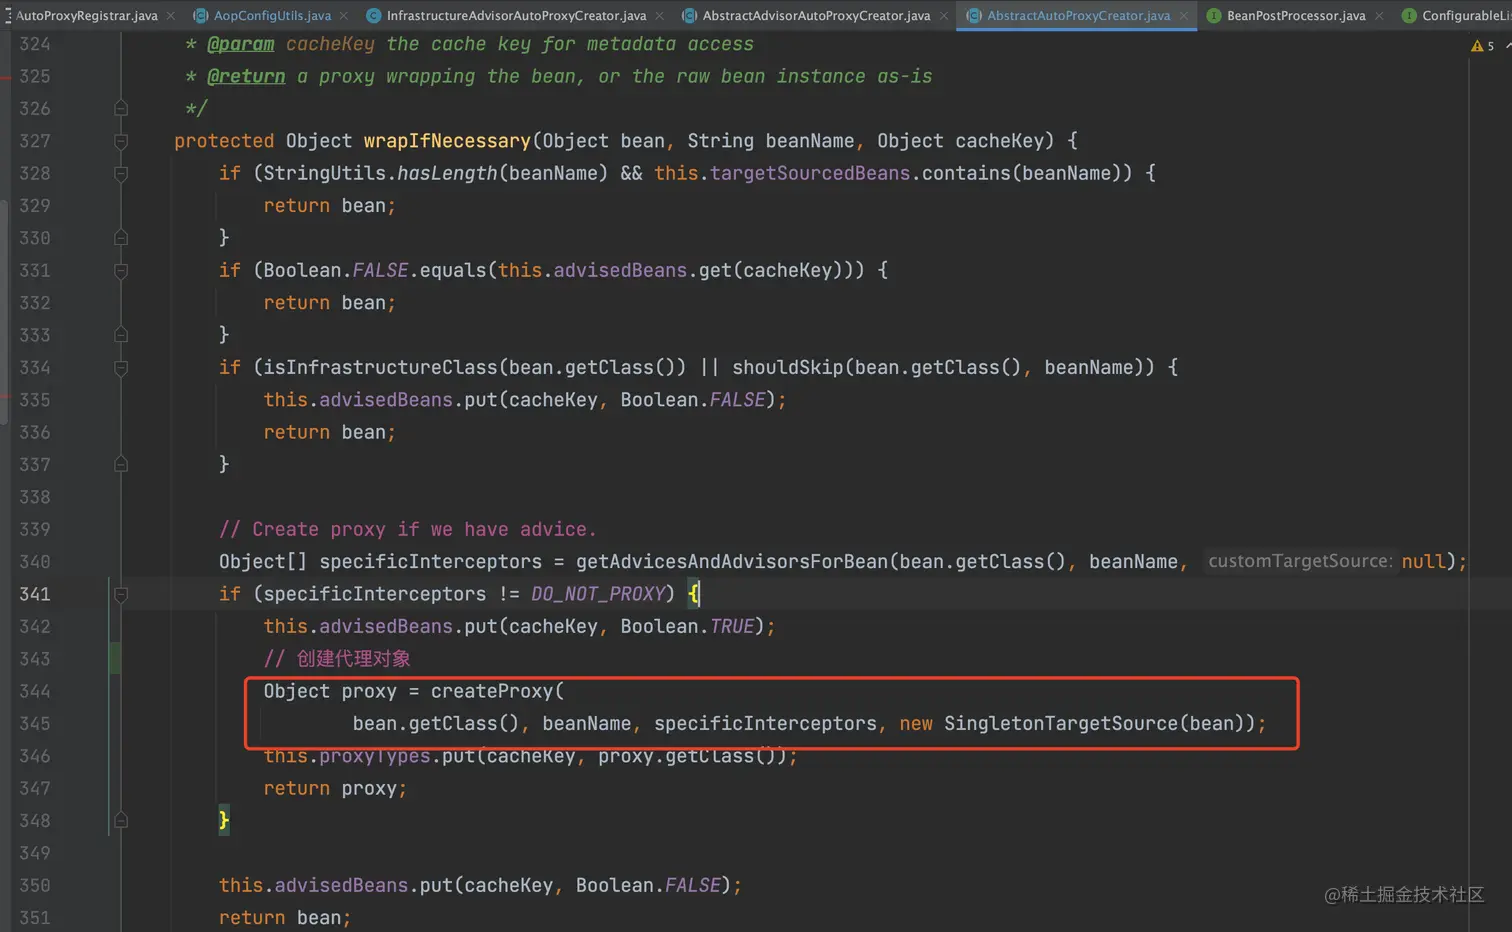Click Boolean.TRUE on line 342
The height and width of the screenshot is (932, 1512).
pos(687,626)
